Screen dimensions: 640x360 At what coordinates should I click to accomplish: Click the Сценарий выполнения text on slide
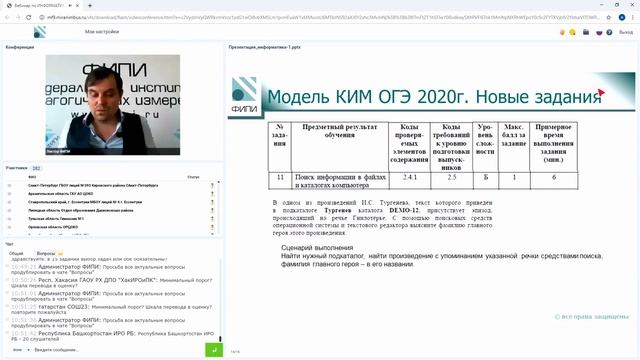click(x=317, y=248)
